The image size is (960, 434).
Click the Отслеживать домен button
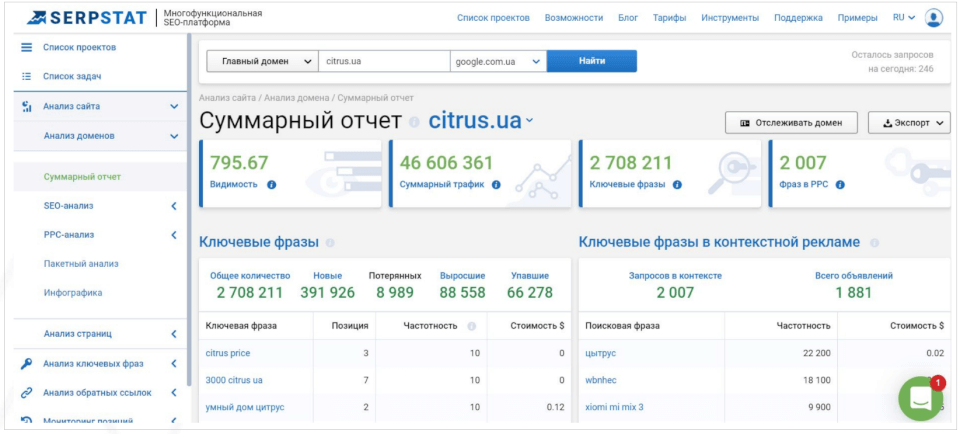pyautogui.click(x=791, y=122)
